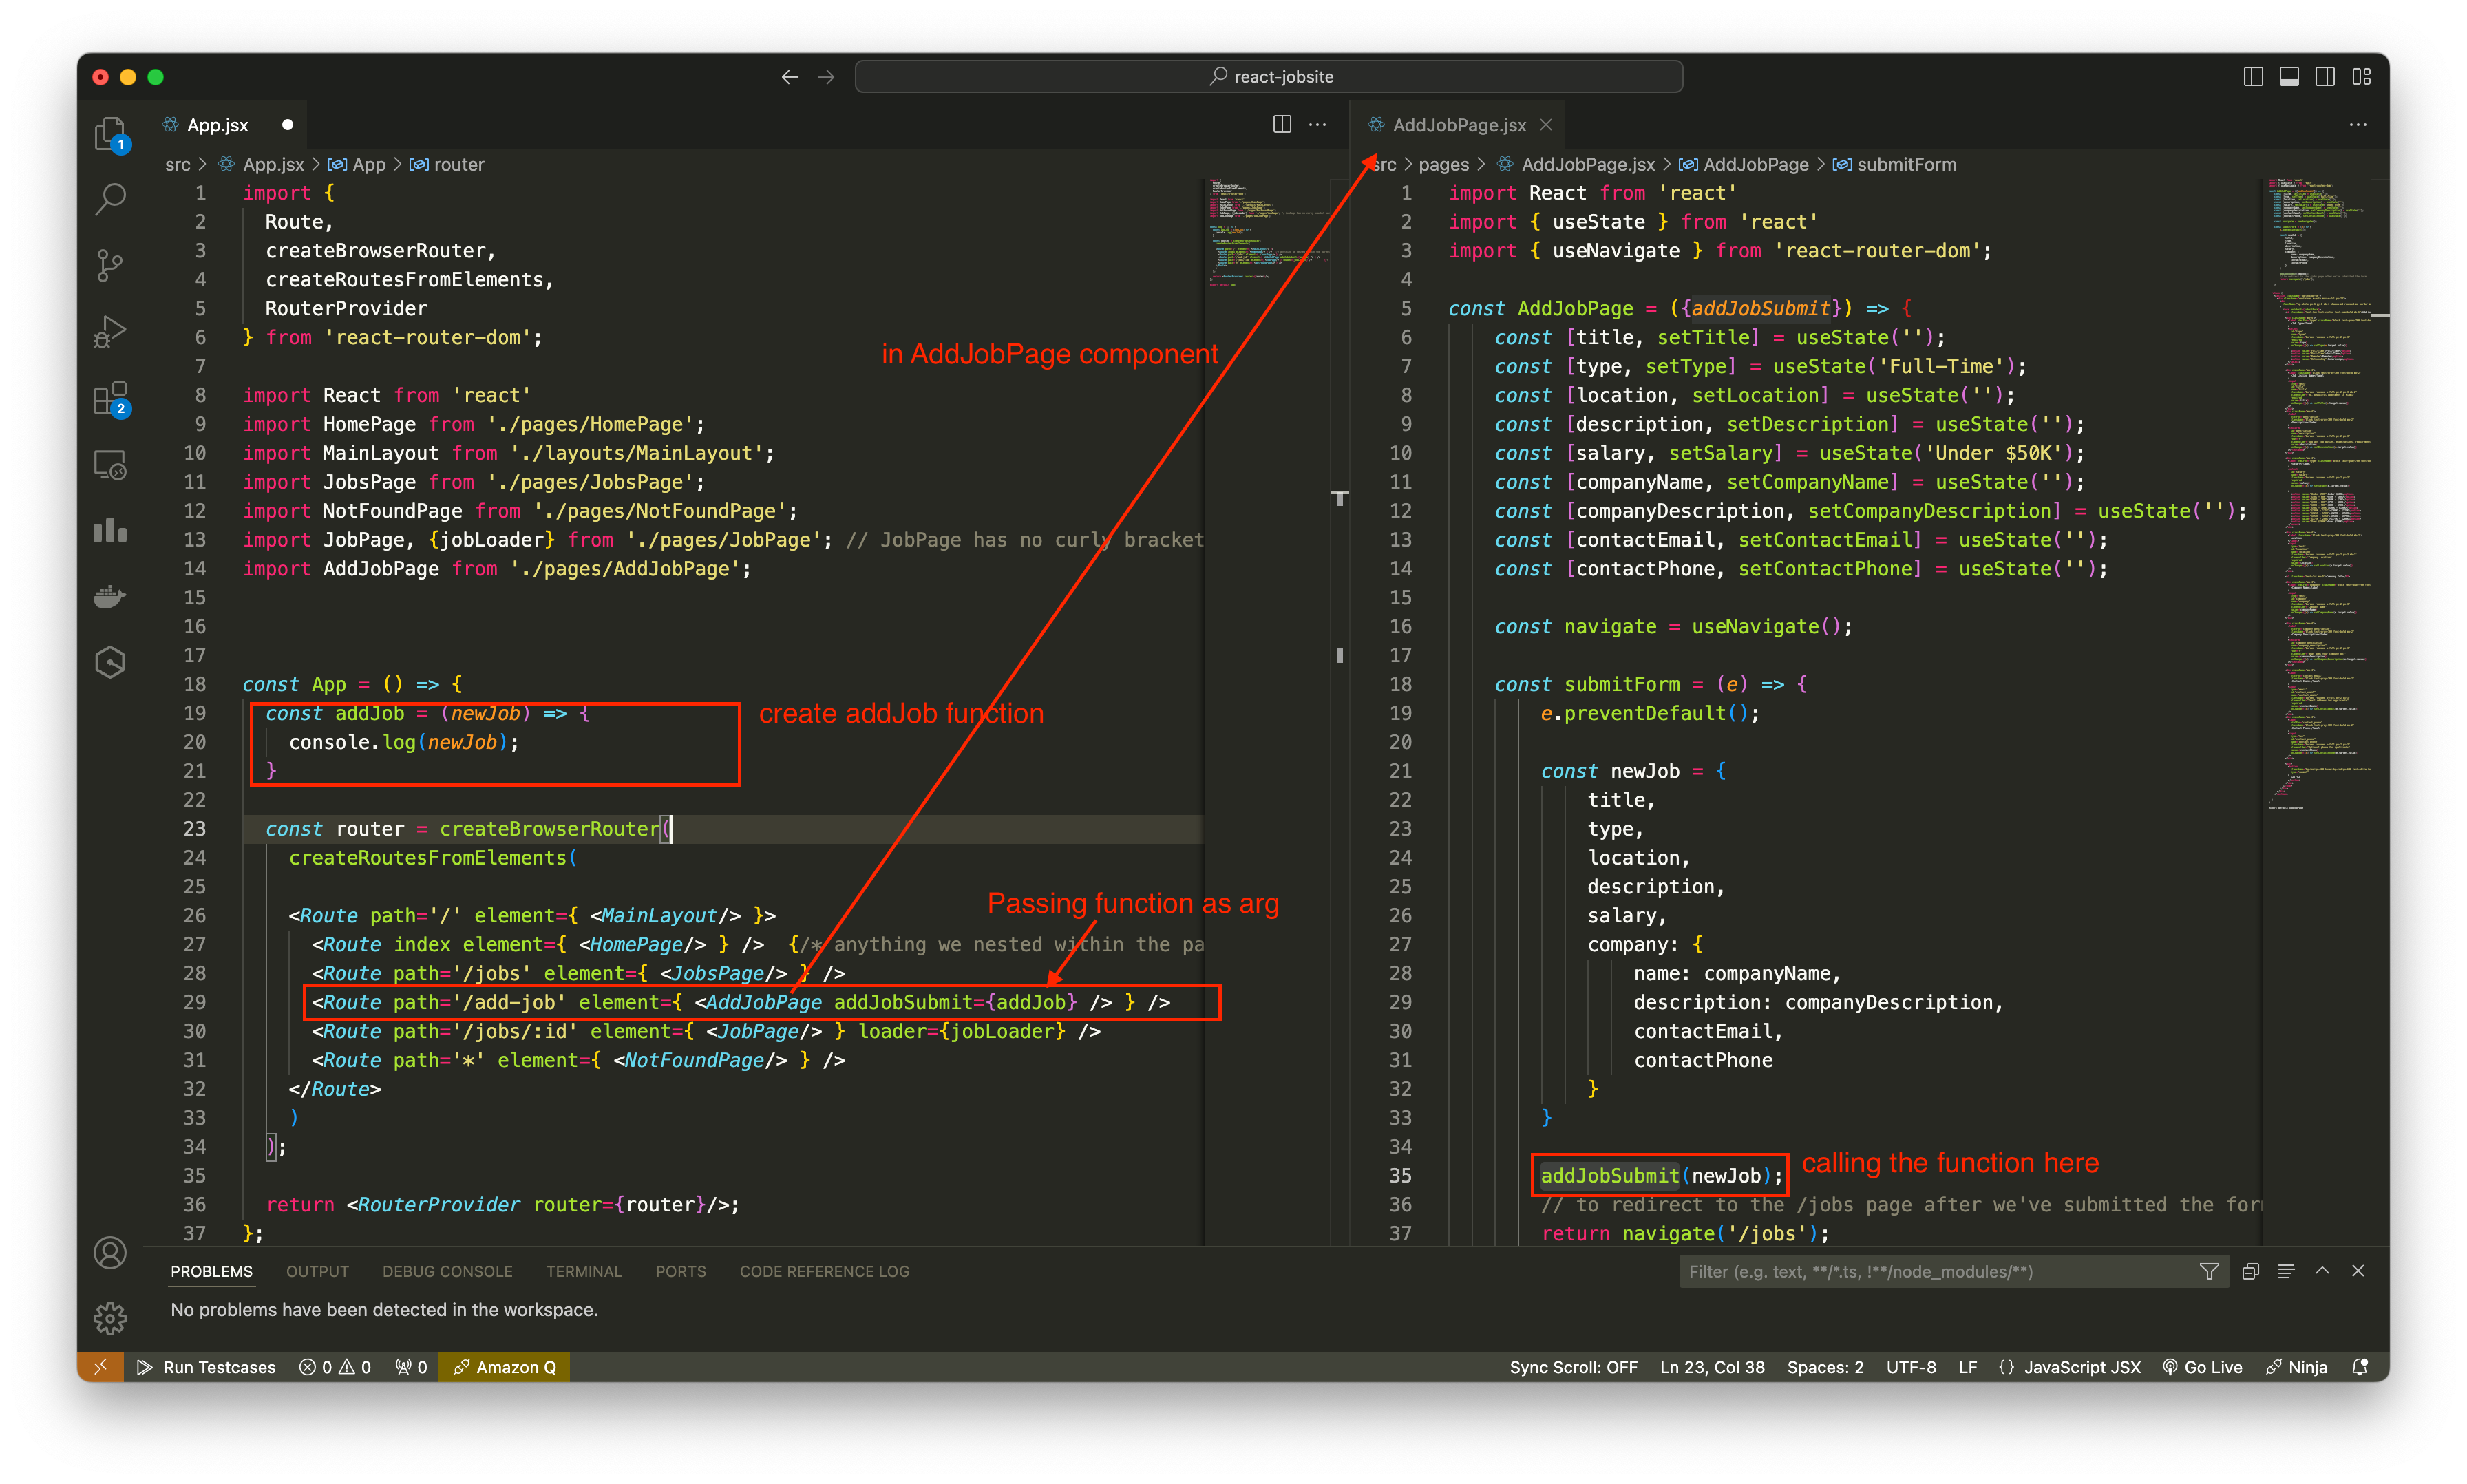Open More Actions for the AddJobPage.jsx editor group

(2358, 125)
